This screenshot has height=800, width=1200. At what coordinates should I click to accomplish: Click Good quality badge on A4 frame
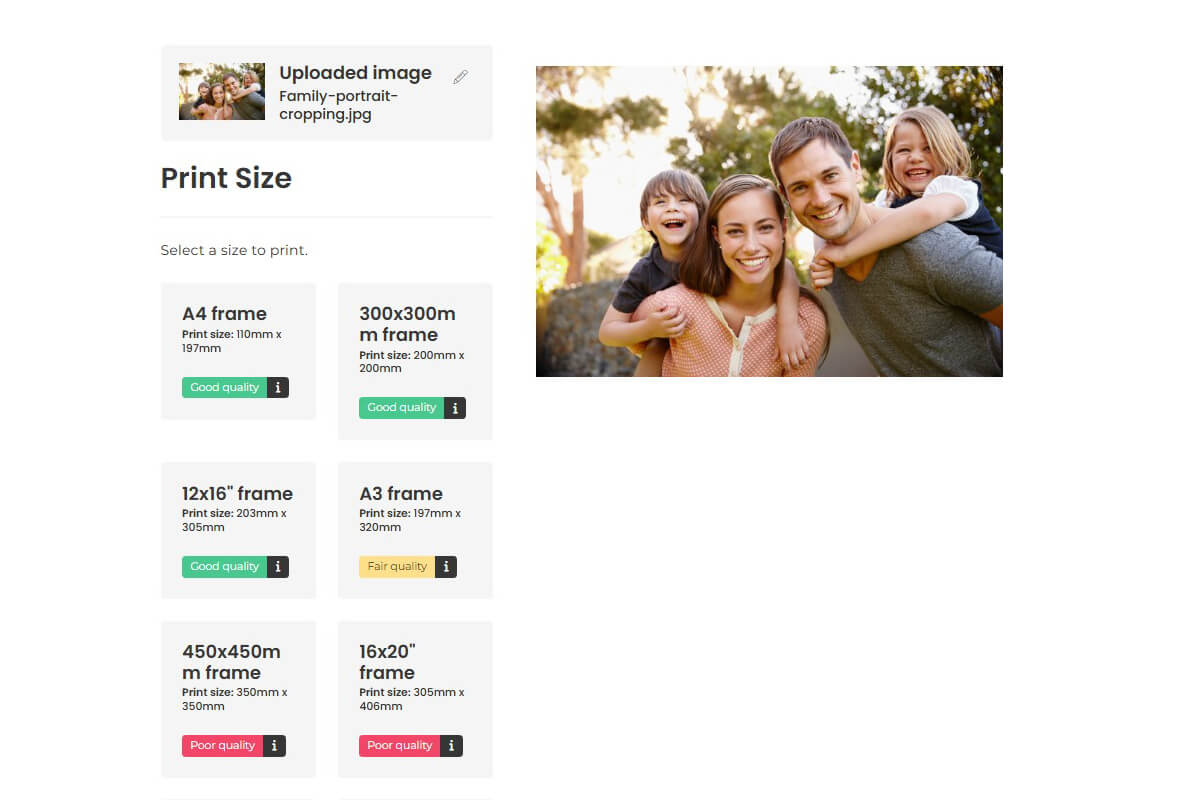tap(224, 387)
